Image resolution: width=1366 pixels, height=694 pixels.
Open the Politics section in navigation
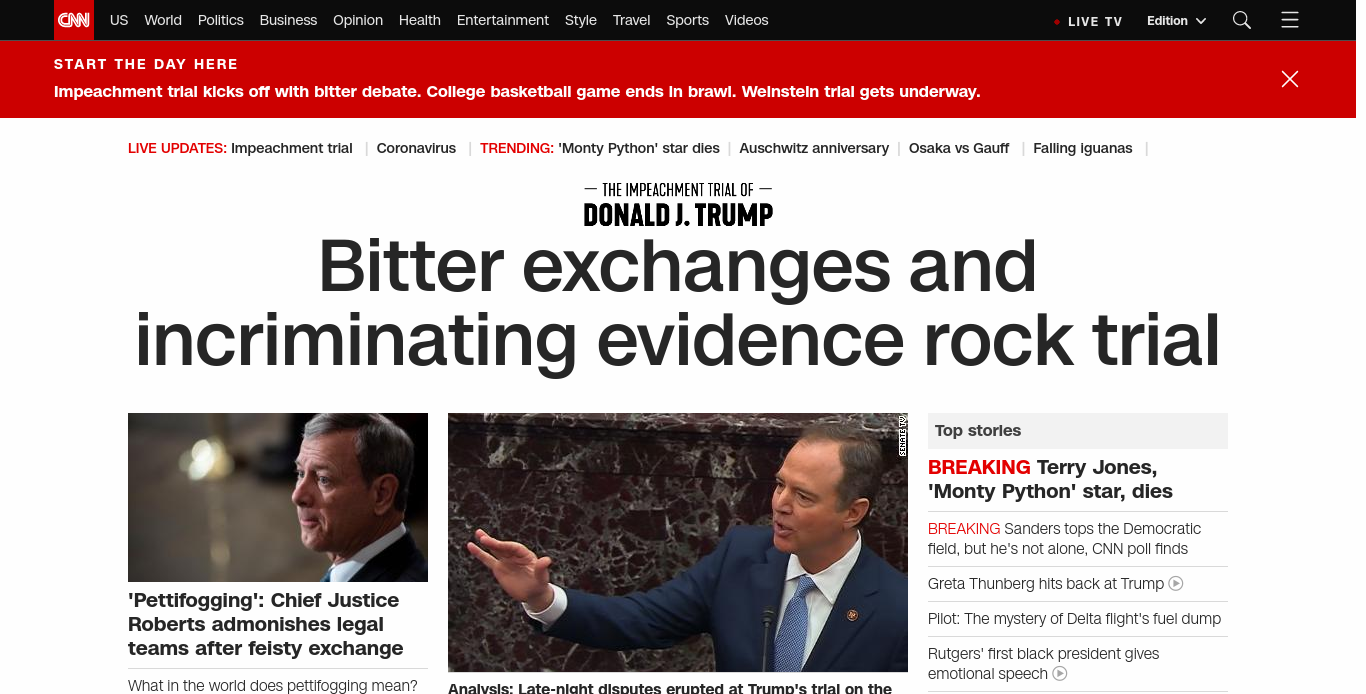coord(221,20)
